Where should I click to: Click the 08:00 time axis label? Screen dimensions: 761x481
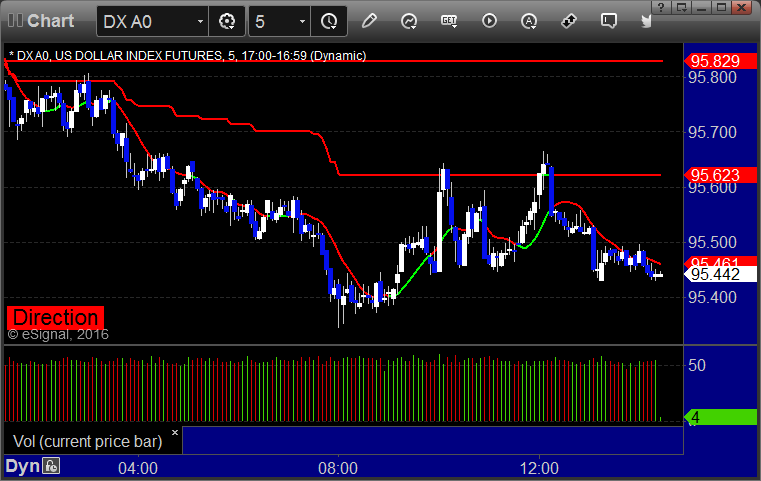[x=338, y=468]
